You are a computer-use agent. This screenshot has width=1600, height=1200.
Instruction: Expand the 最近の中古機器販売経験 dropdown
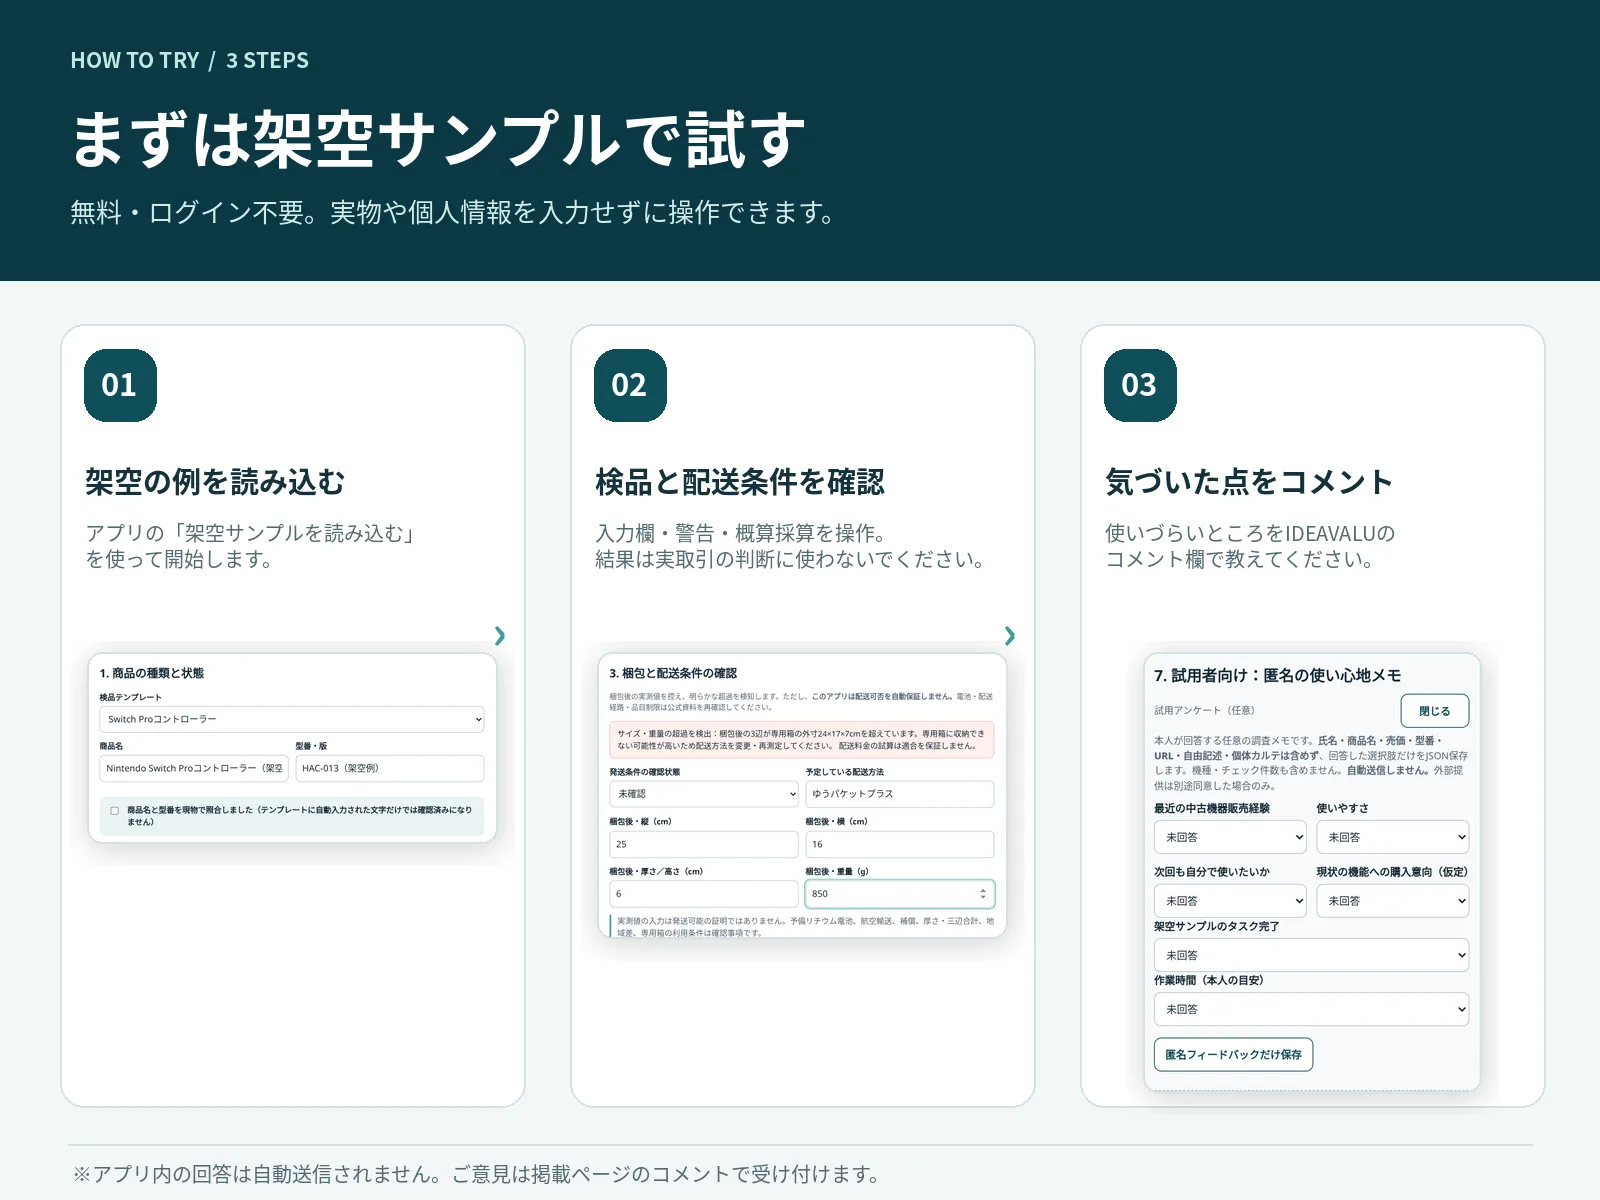pyautogui.click(x=1230, y=837)
